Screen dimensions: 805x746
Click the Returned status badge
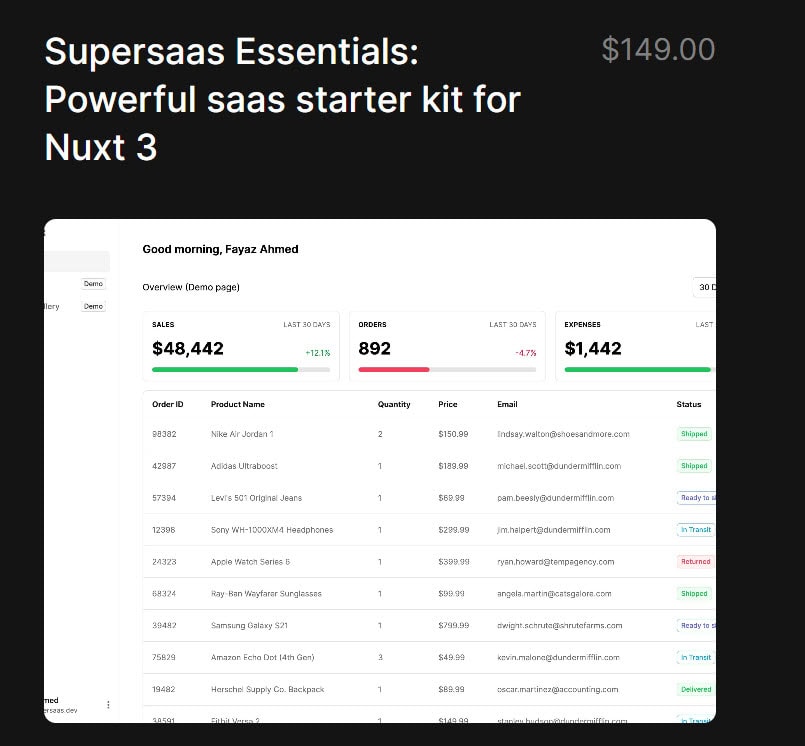[x=695, y=562]
